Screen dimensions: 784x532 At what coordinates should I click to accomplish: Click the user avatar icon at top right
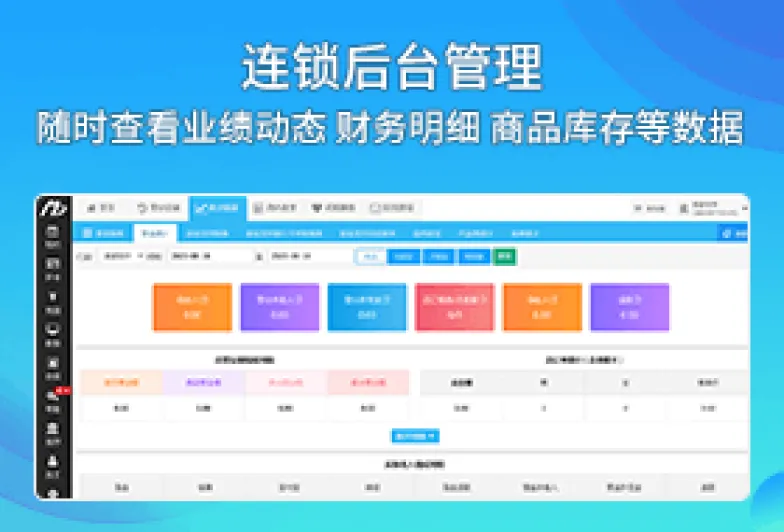click(x=684, y=208)
